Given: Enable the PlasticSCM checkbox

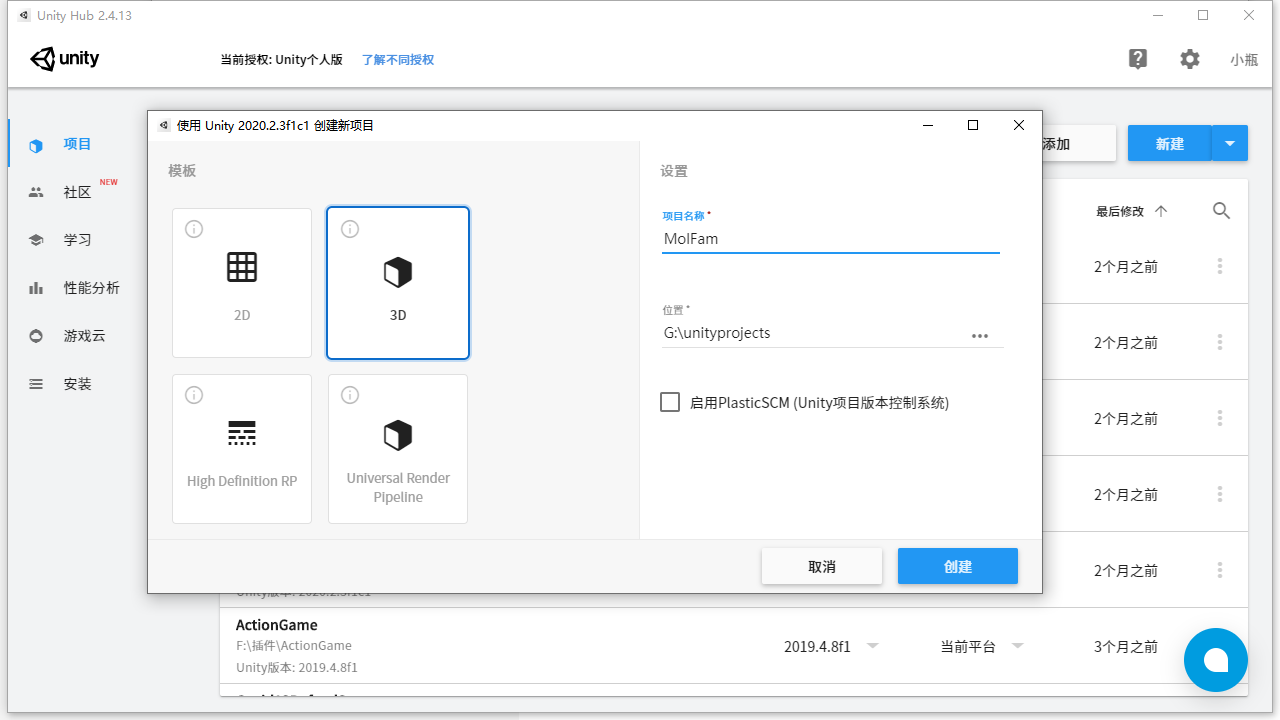Looking at the screenshot, I should click(x=670, y=402).
